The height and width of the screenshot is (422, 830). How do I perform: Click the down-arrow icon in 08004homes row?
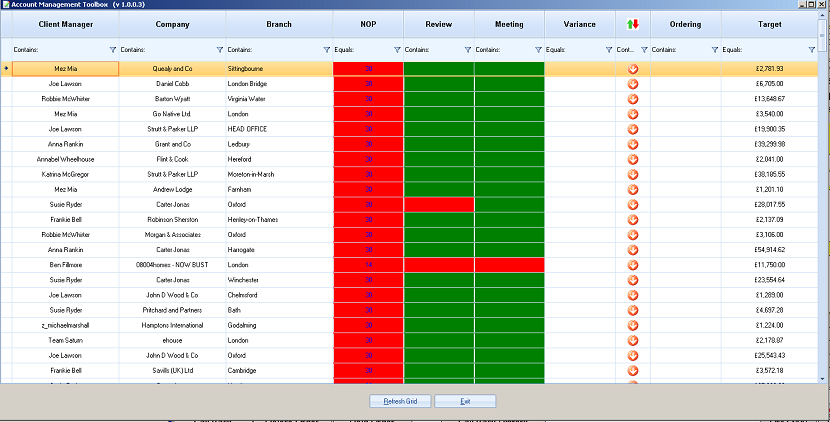(x=633, y=265)
